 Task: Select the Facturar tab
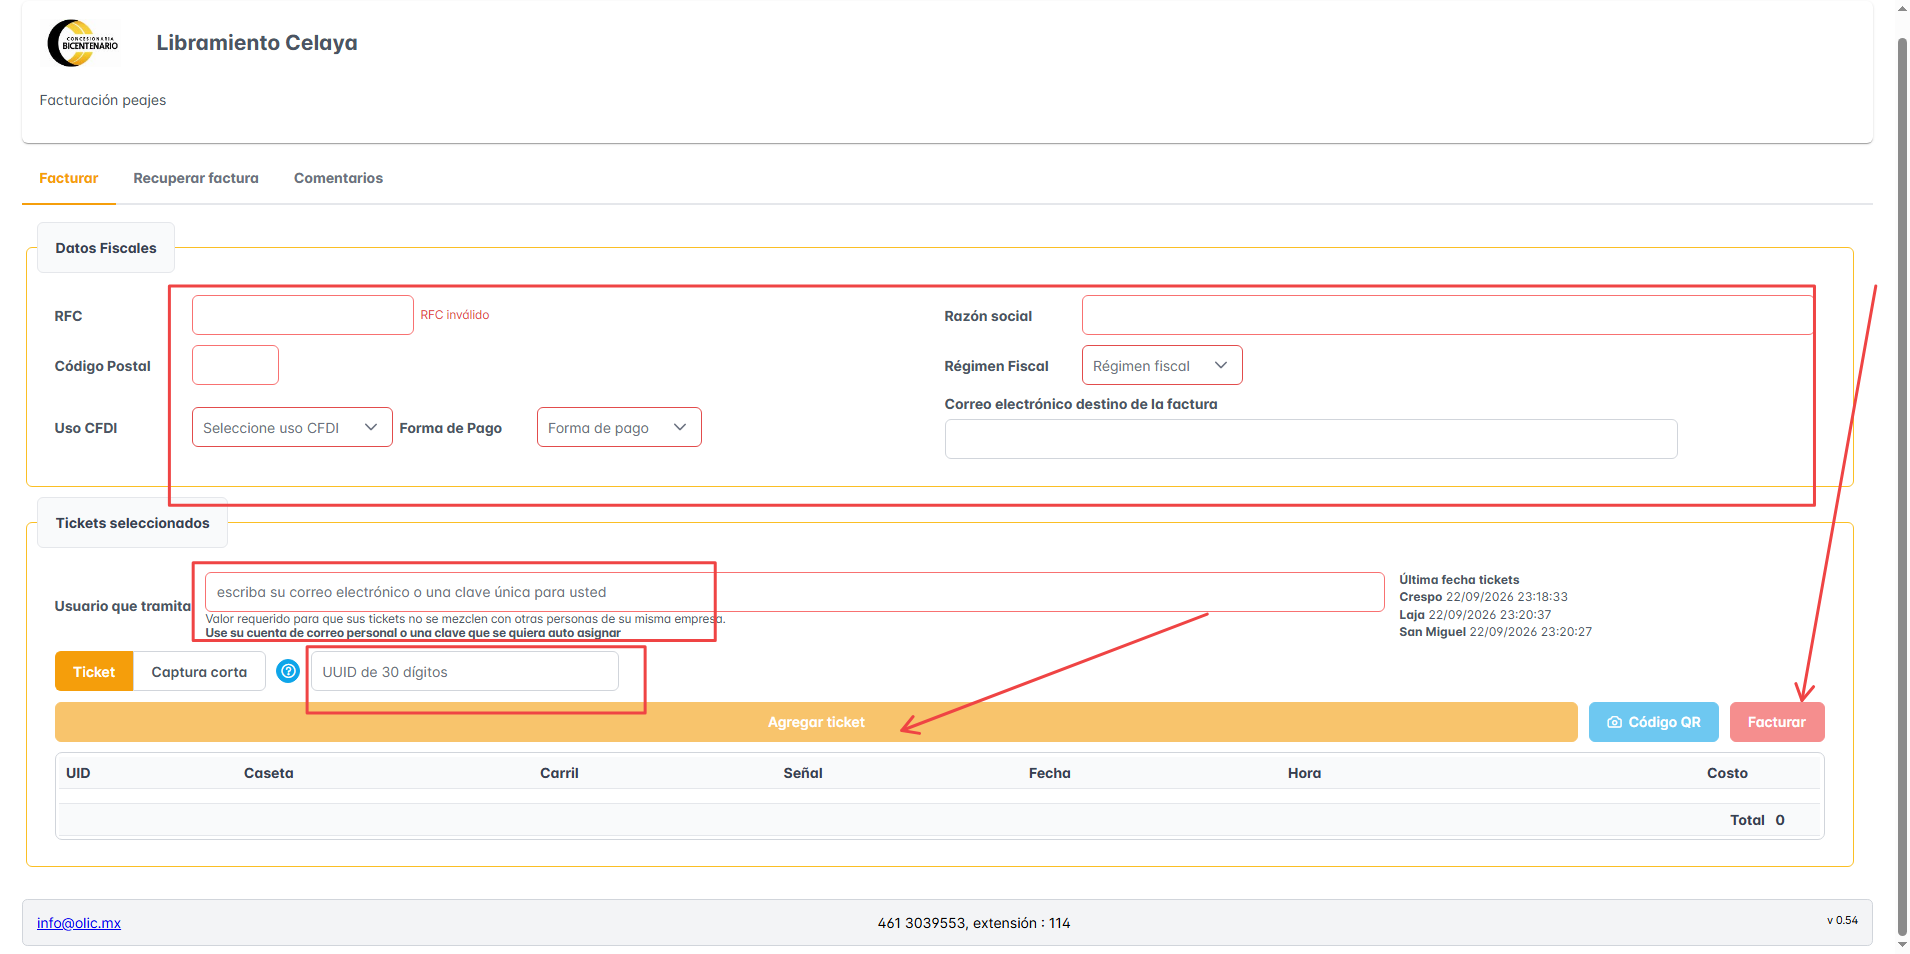pyautogui.click(x=69, y=178)
